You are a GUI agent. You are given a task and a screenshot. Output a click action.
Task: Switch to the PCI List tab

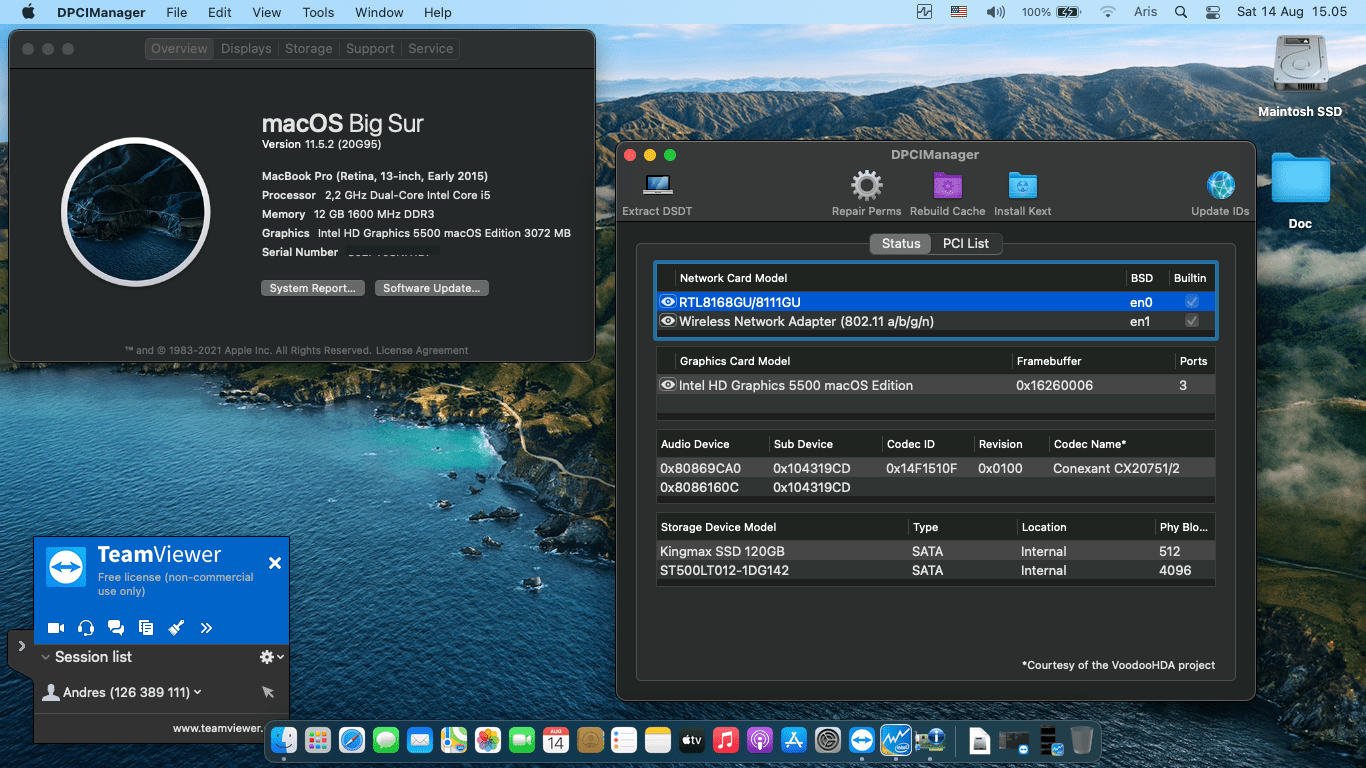point(965,243)
